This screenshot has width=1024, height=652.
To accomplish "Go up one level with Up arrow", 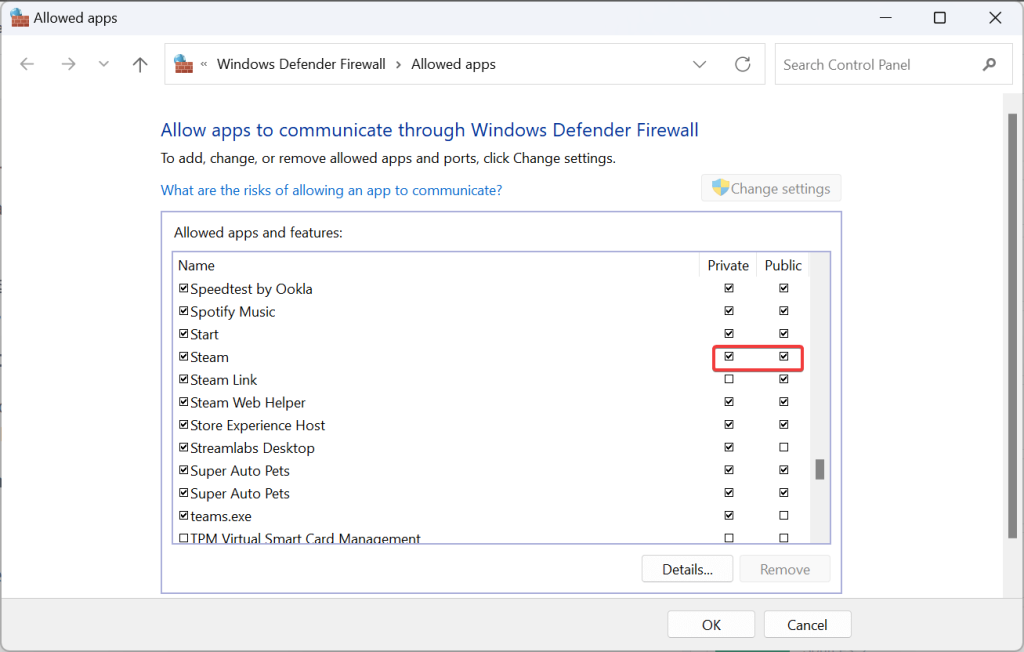I will (x=140, y=64).
